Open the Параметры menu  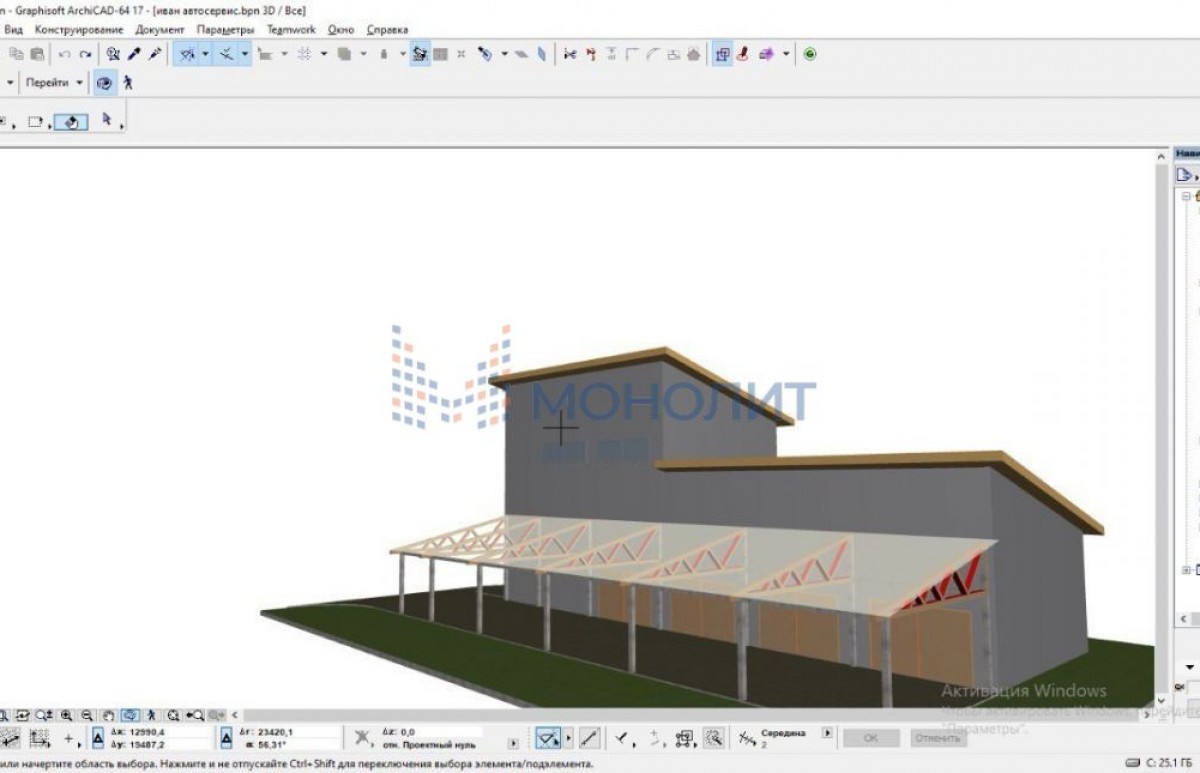pos(226,30)
